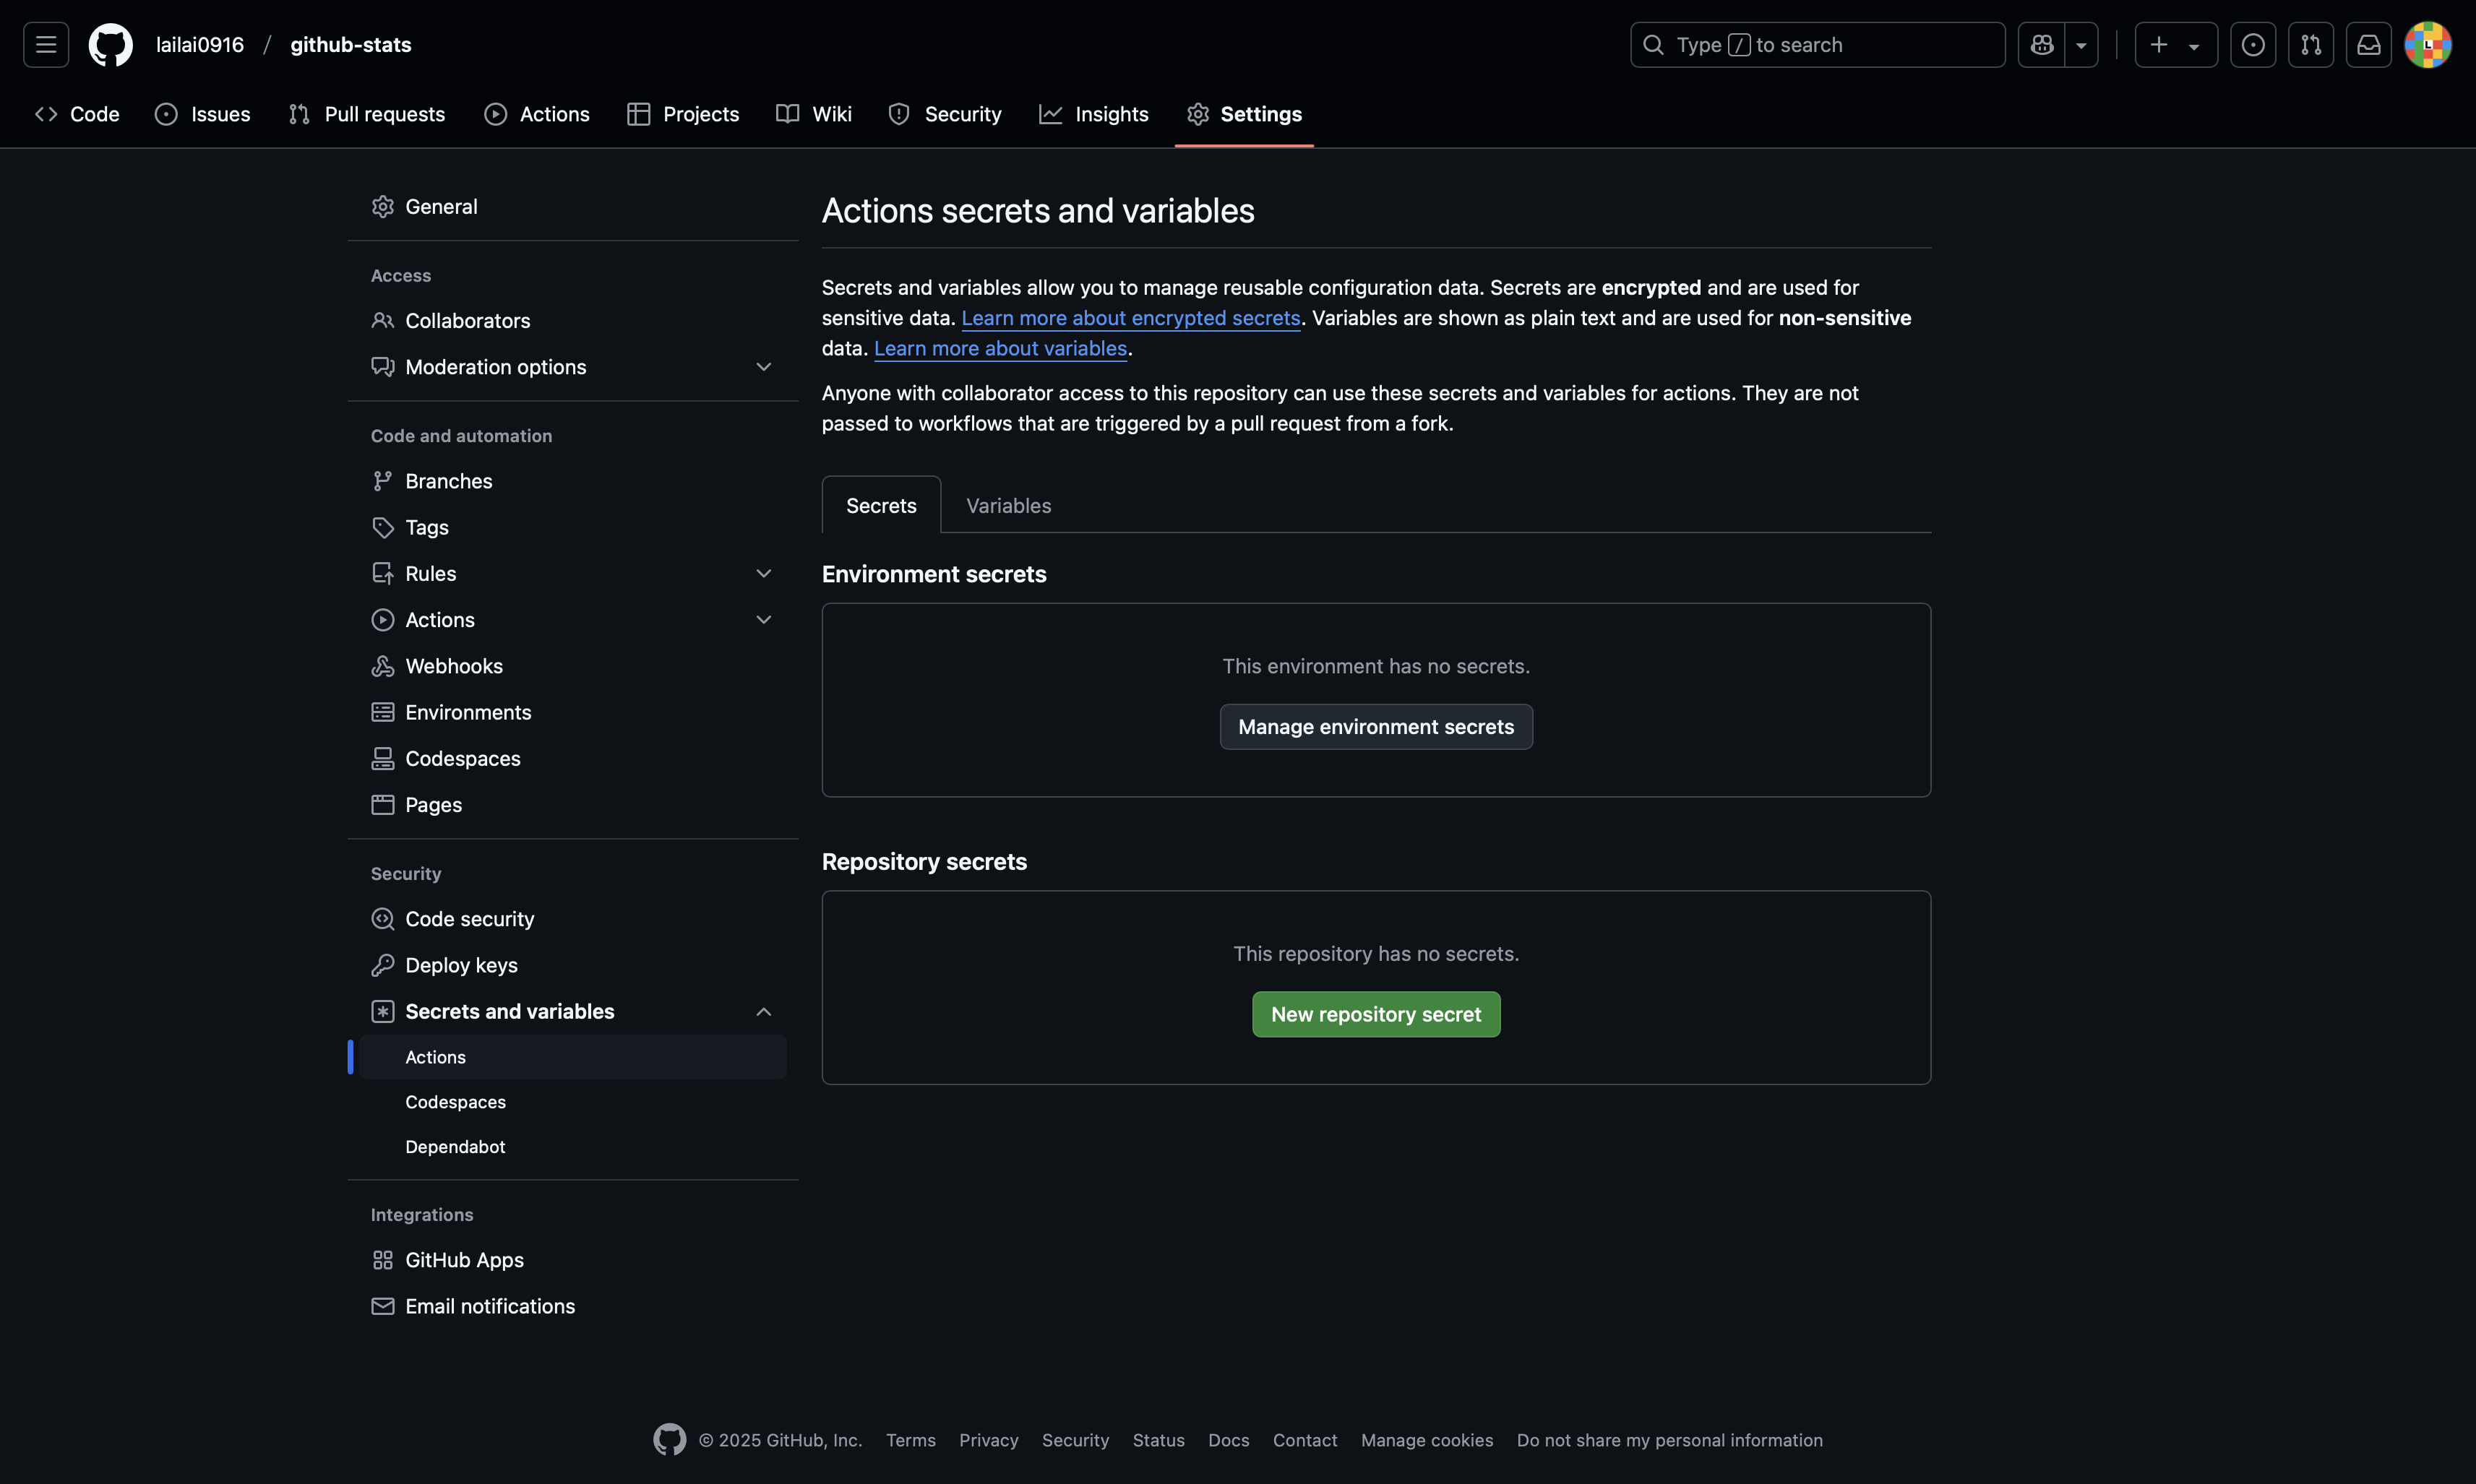Open Copilot dropdown arrow in header
Image resolution: width=2476 pixels, height=1484 pixels.
[2081, 45]
